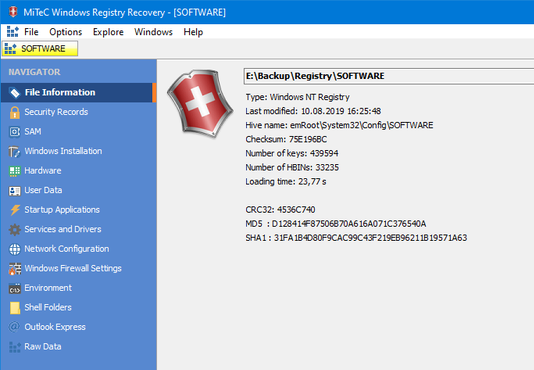Select File Information in navigator
The width and height of the screenshot is (534, 370).
point(78,93)
